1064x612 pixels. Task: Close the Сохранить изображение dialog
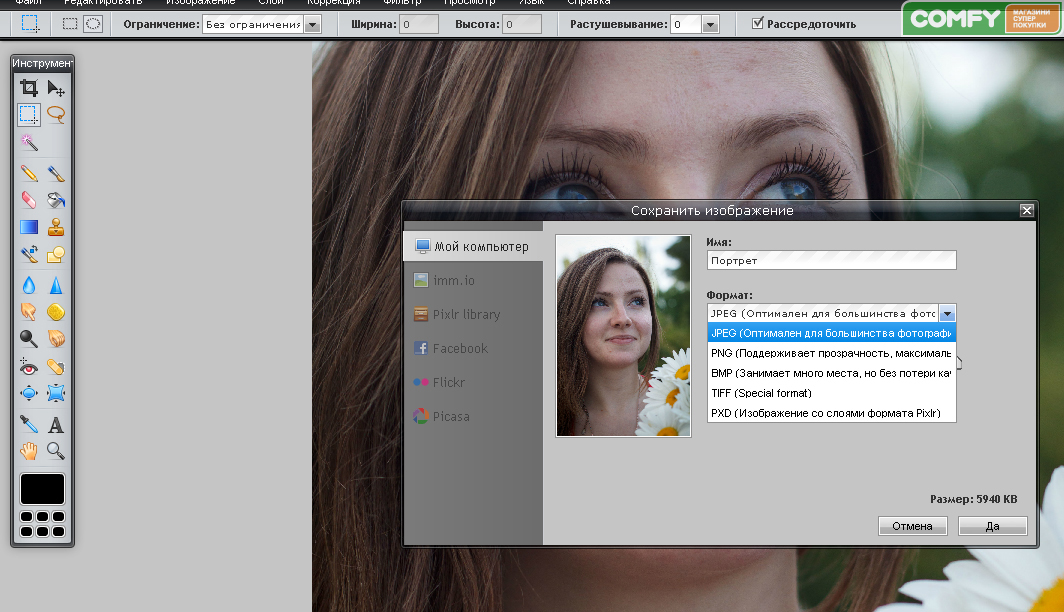coord(1027,210)
